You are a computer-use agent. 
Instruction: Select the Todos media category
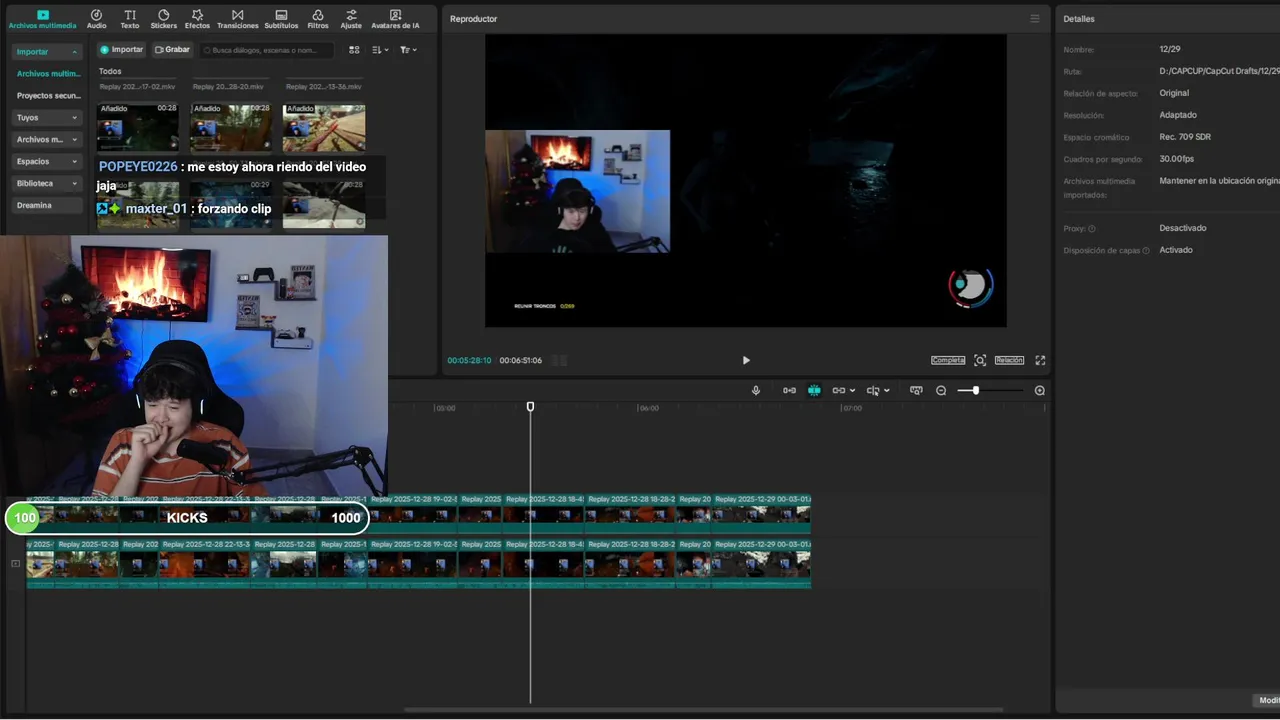110,72
